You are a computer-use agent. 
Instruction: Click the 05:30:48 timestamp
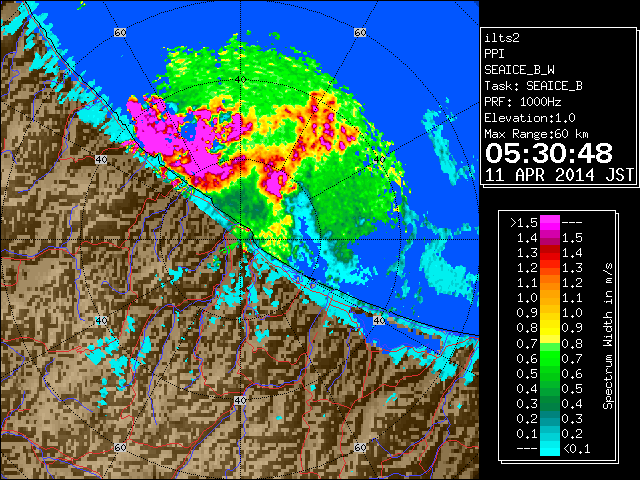point(549,153)
